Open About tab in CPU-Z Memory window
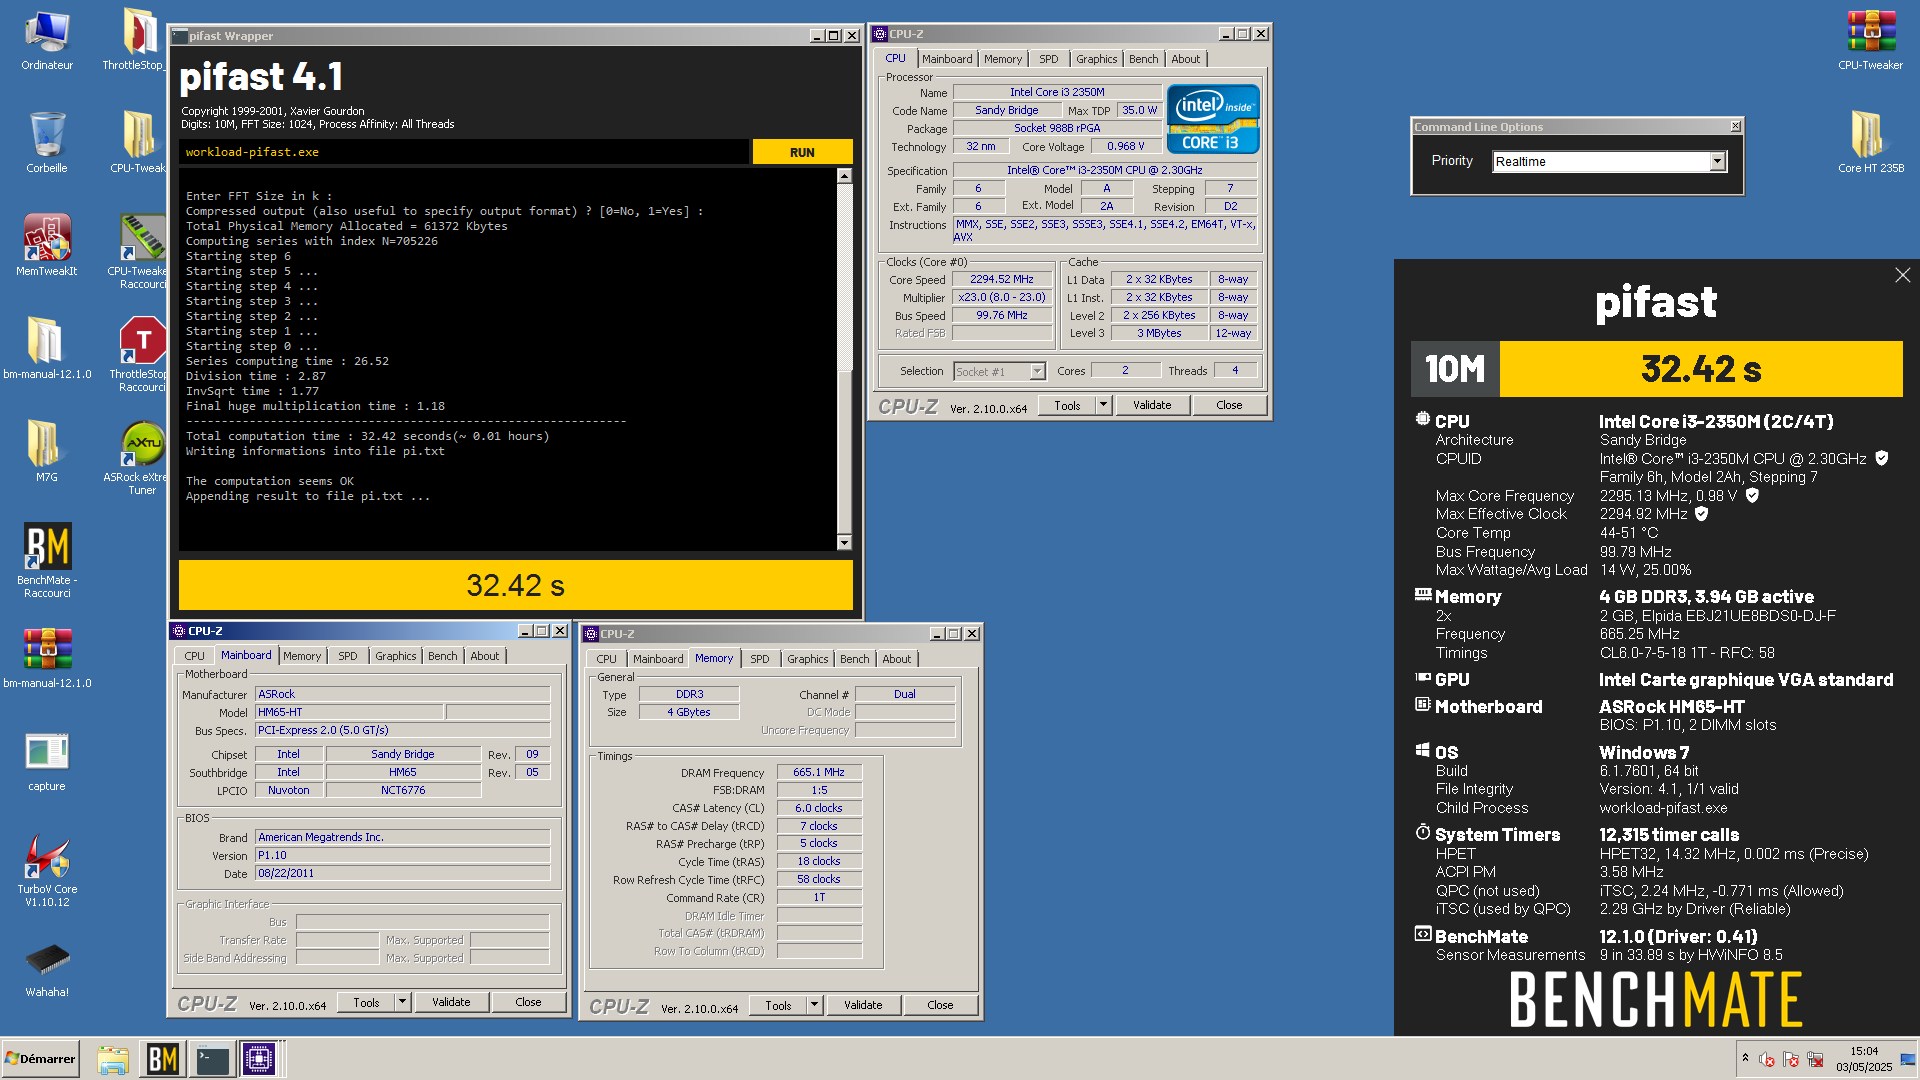1920x1080 pixels. point(896,659)
